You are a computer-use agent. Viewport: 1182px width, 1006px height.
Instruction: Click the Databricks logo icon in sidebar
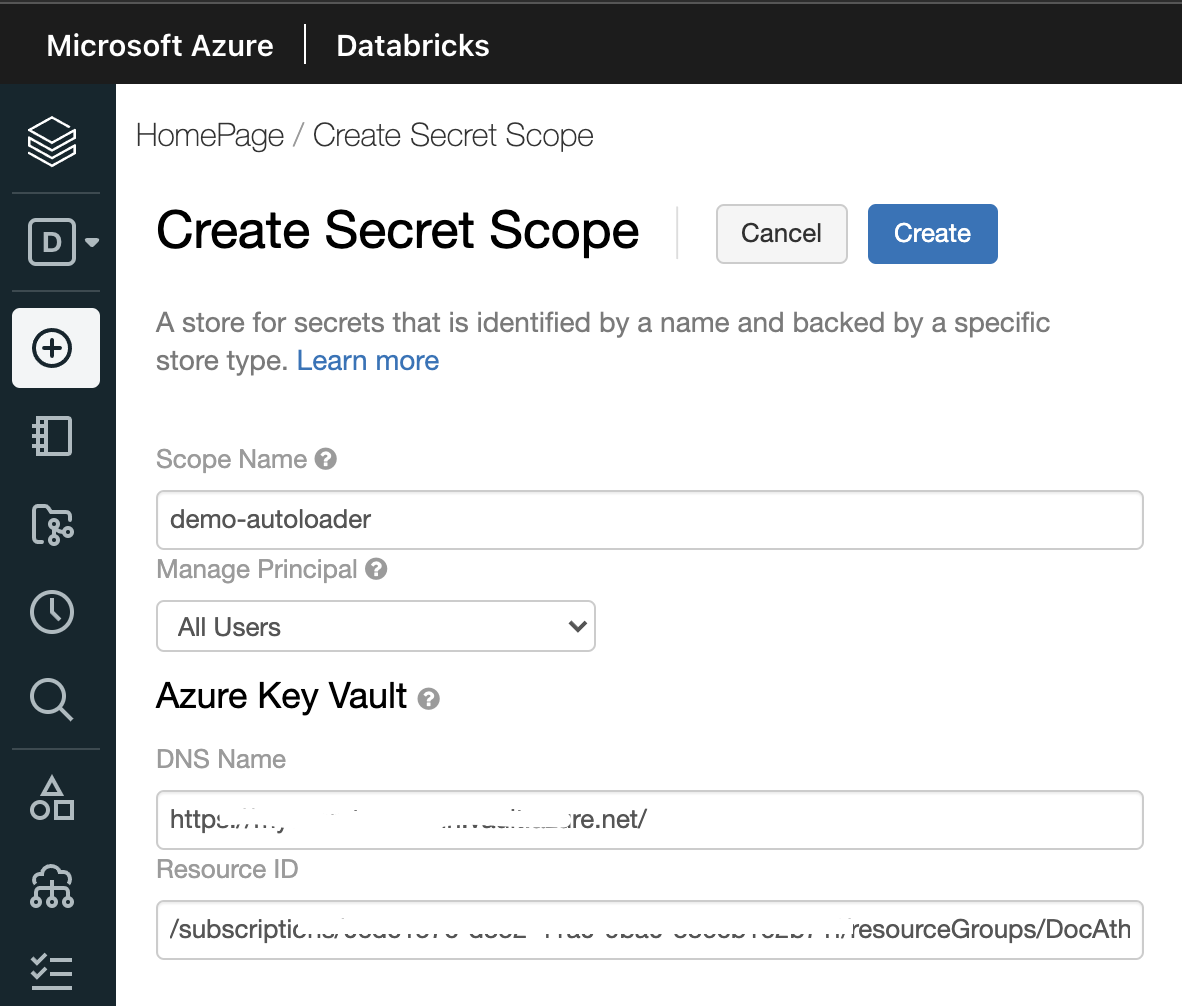(52, 141)
